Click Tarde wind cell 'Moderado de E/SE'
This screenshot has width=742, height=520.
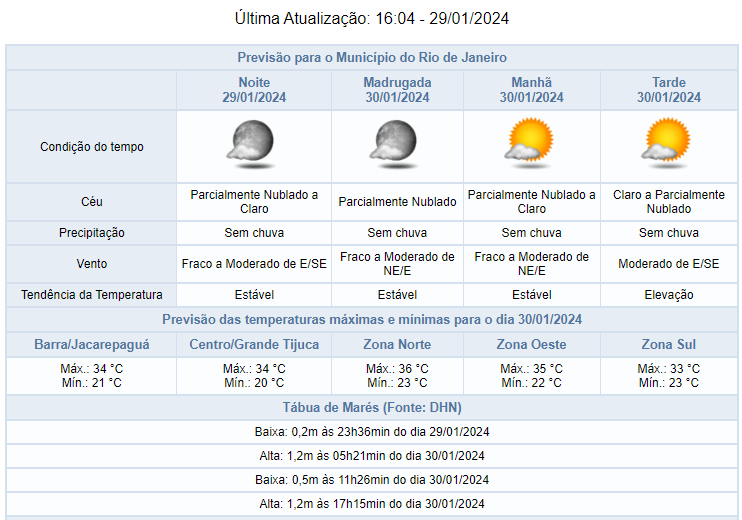tap(669, 264)
